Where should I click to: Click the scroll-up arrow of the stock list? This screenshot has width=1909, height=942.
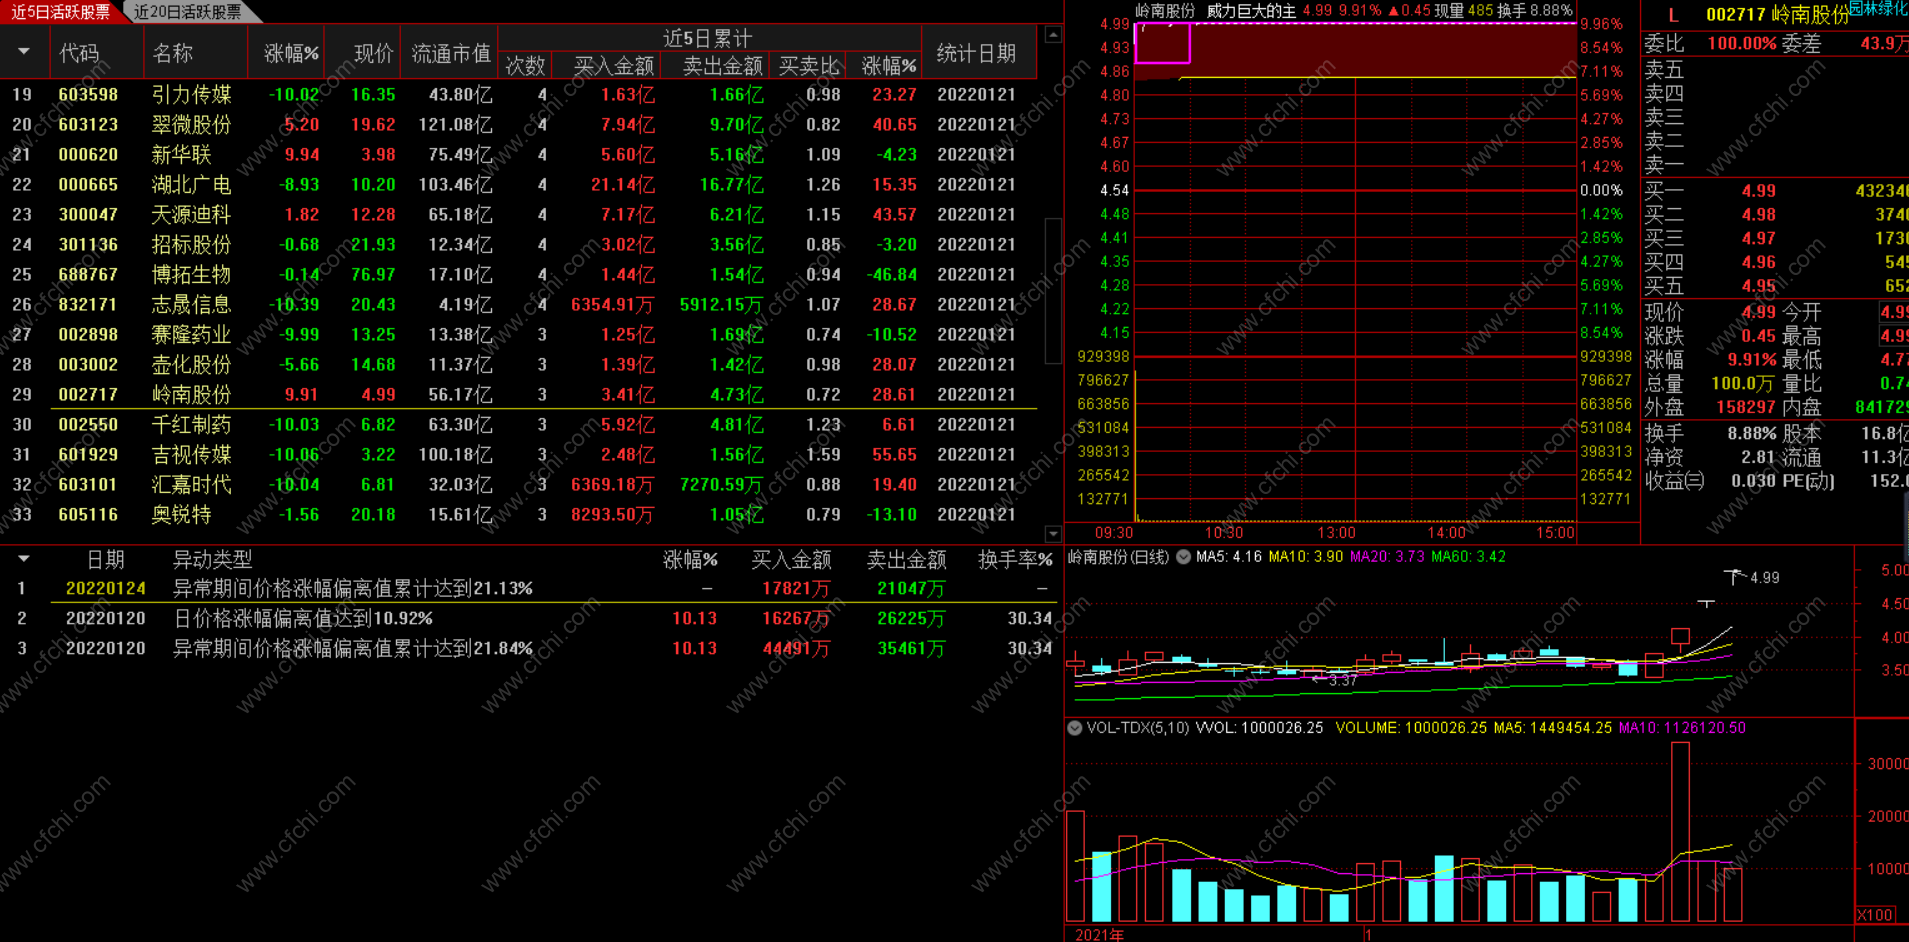pos(1053,35)
